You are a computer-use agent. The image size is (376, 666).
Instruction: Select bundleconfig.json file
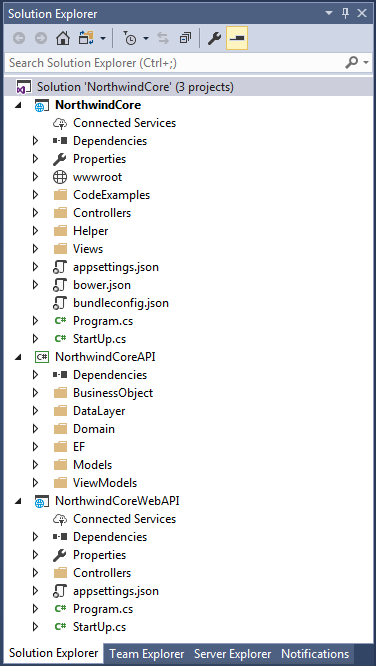(121, 303)
